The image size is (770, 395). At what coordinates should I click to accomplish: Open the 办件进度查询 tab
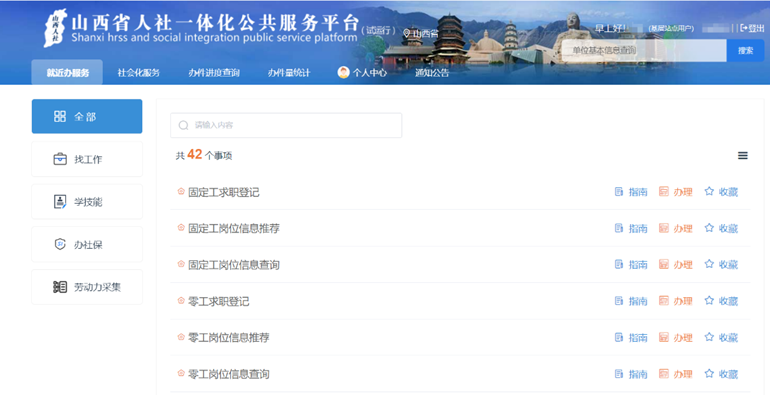[x=214, y=73]
